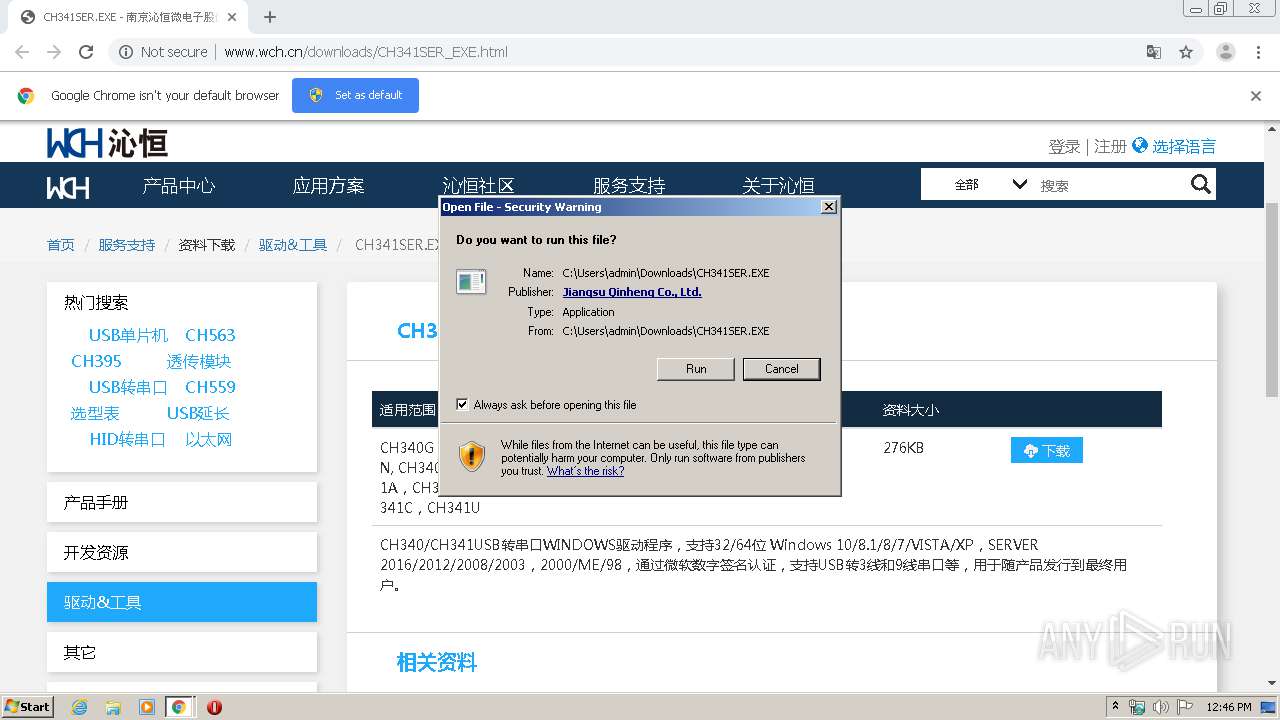This screenshot has height=720, width=1280.
Task: Open the Windows Start button
Action: 28,706
